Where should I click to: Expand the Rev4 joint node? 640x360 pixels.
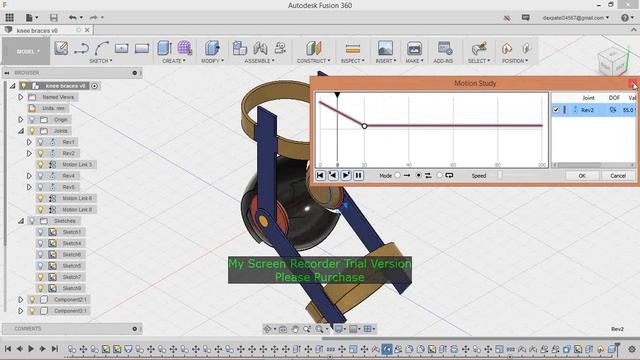tap(29, 176)
